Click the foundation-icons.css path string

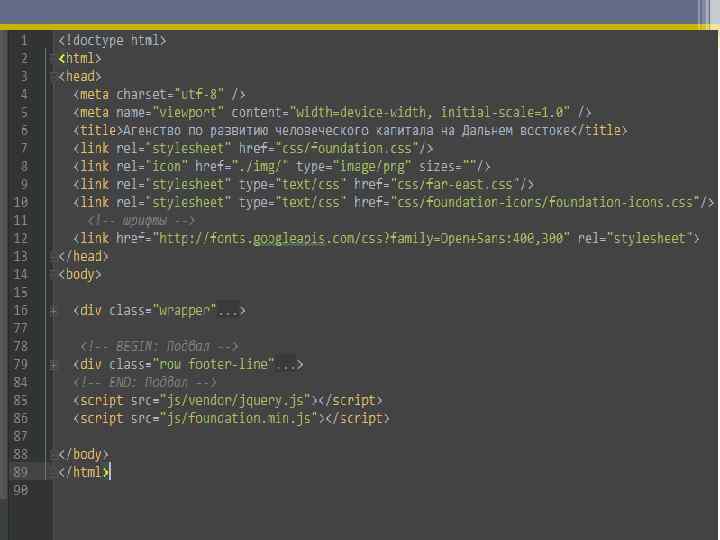pos(545,202)
